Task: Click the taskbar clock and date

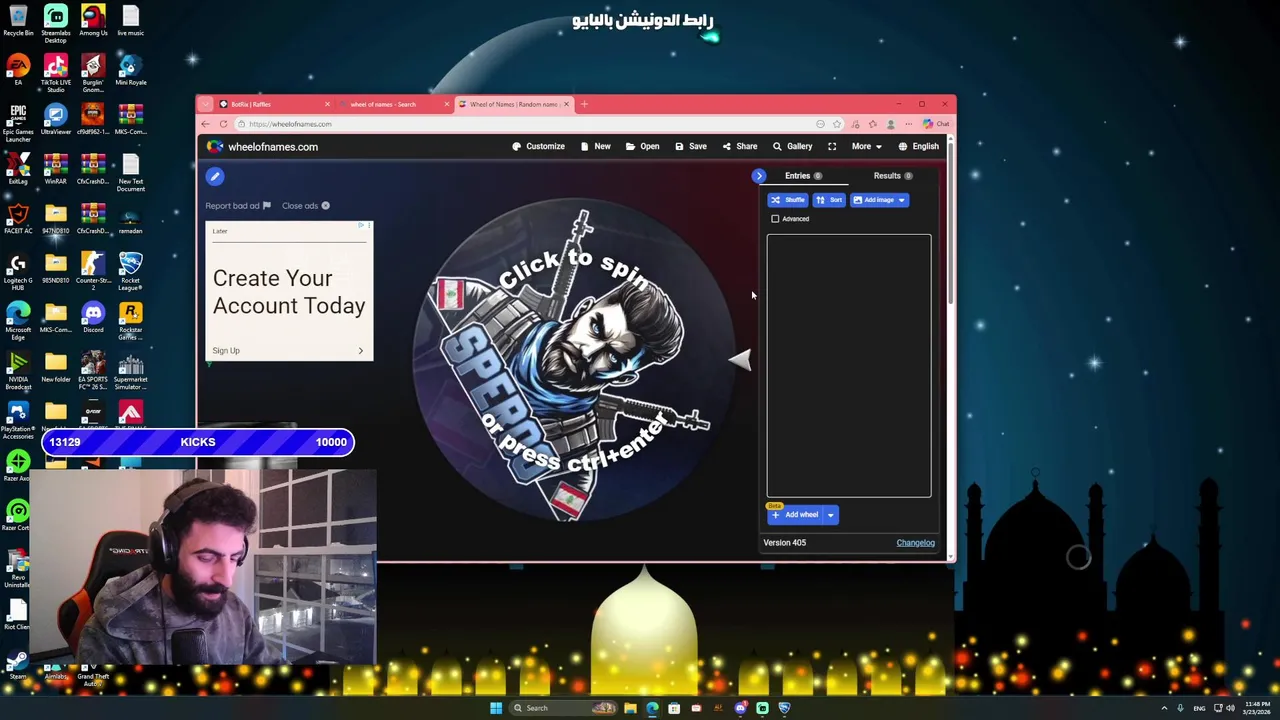Action: click(1257, 708)
